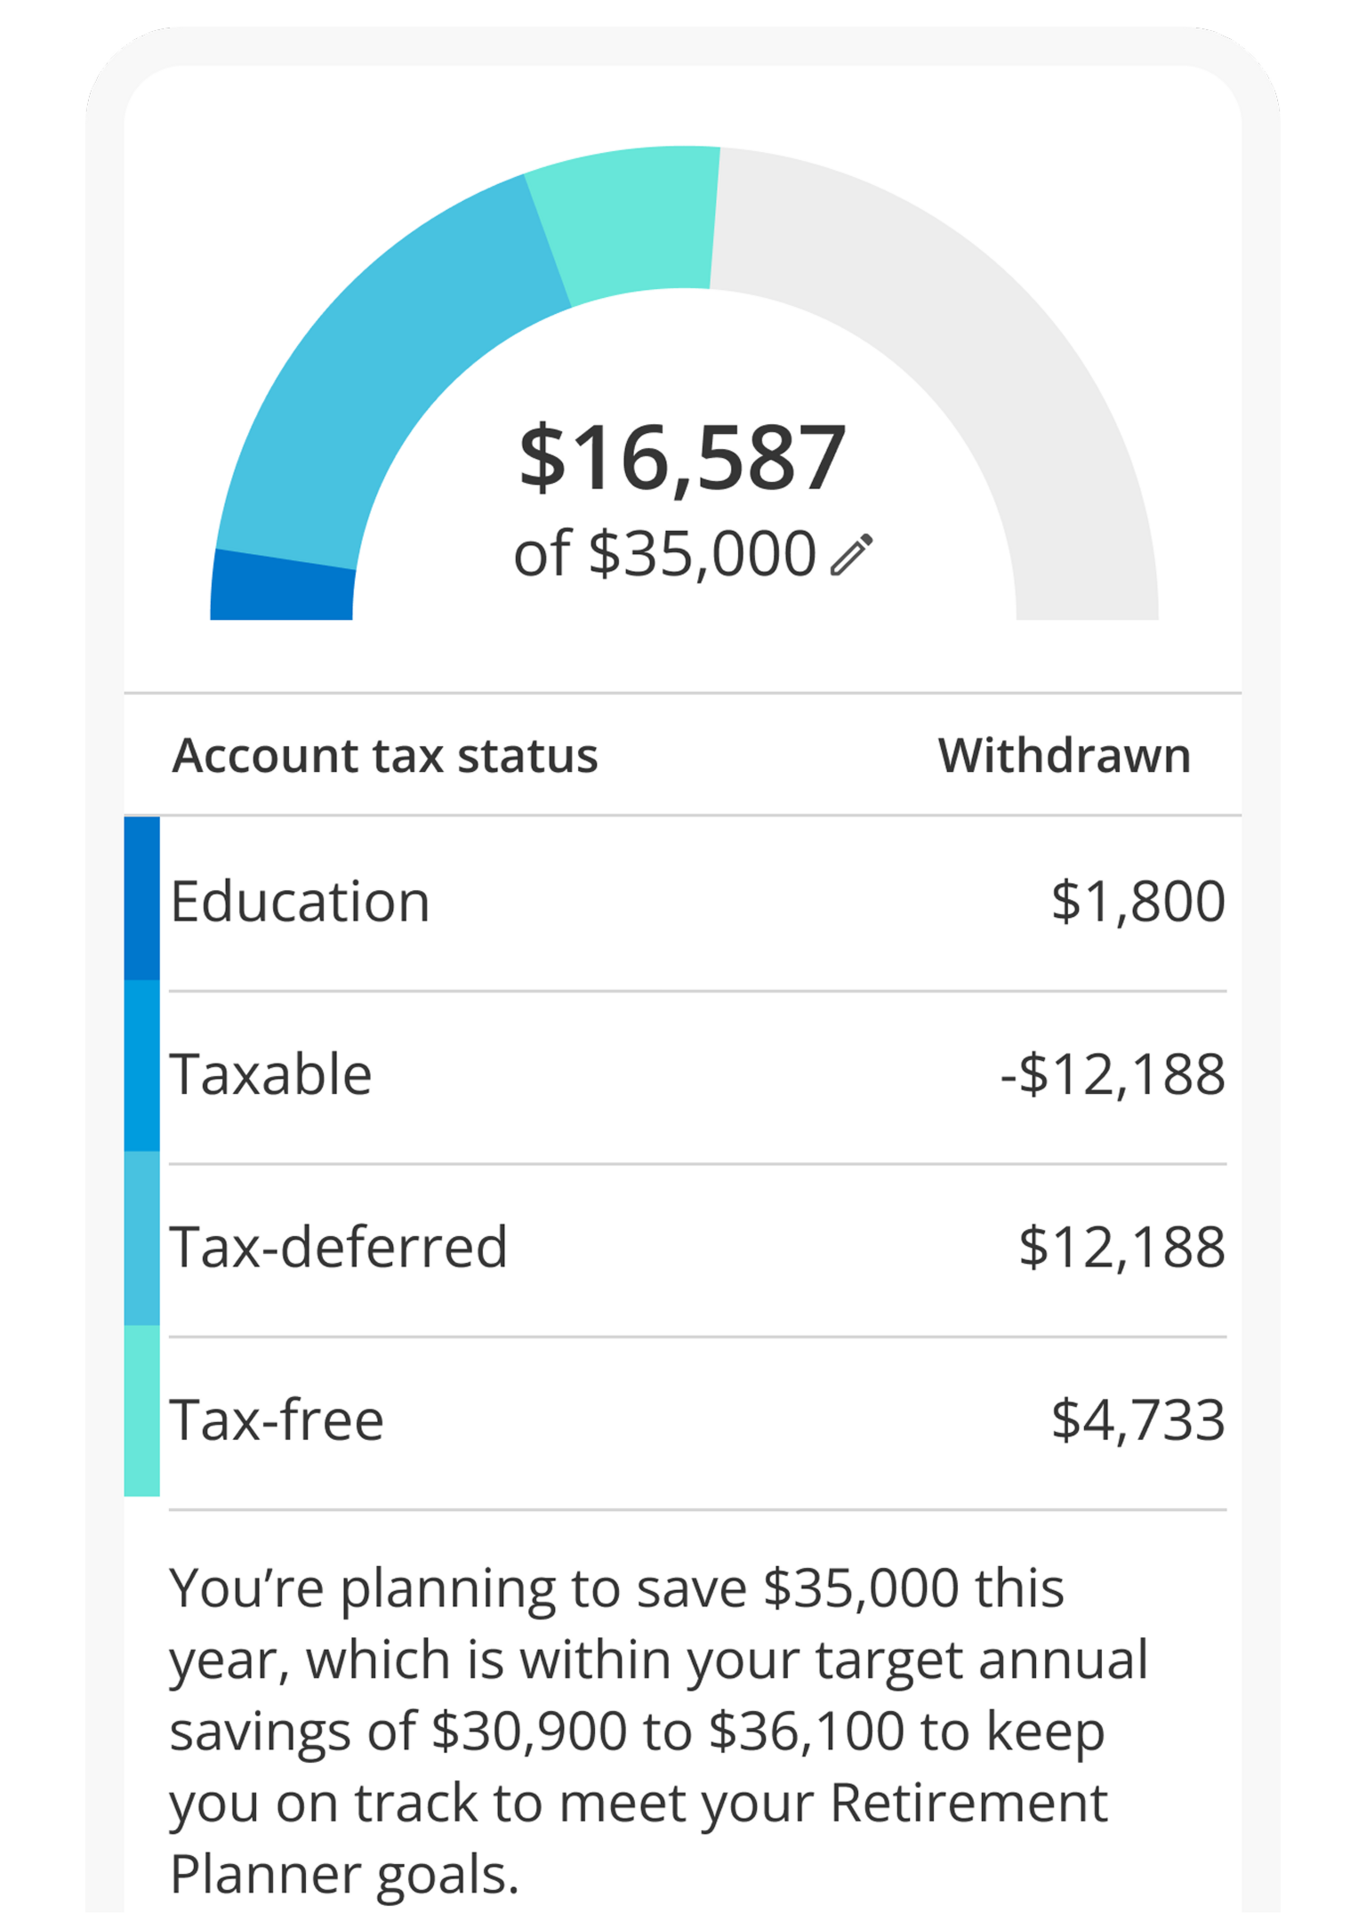Click the dark blue Education color bar
Viewport: 1366px width, 1913px height.
point(142,898)
